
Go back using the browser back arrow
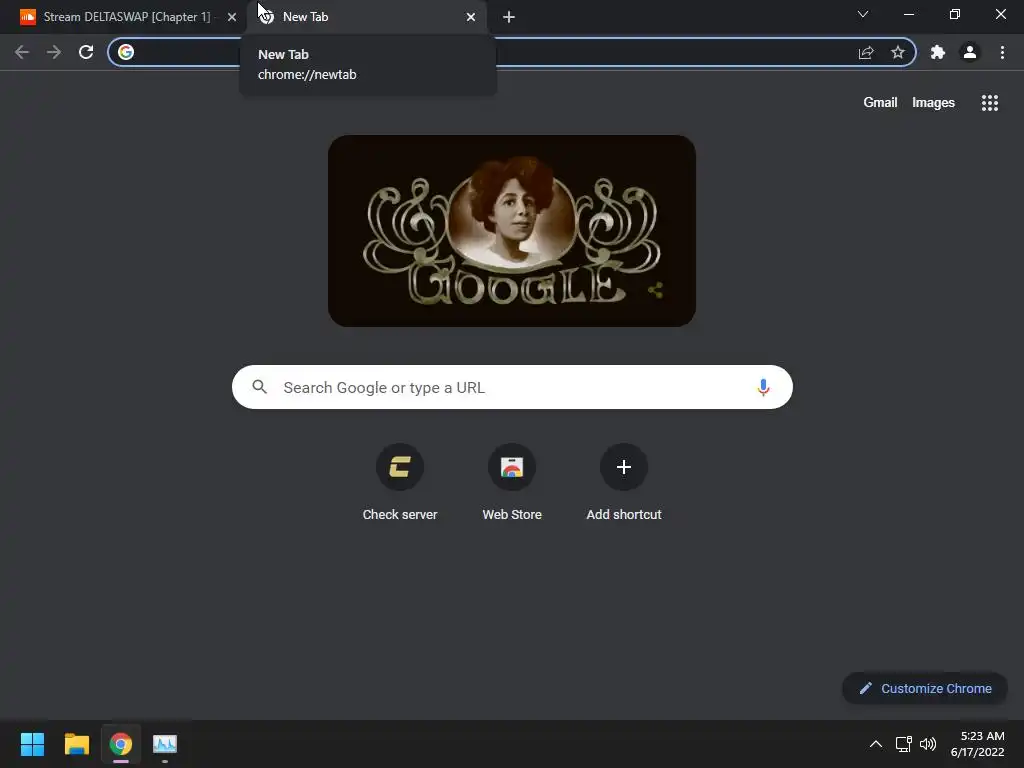22,52
